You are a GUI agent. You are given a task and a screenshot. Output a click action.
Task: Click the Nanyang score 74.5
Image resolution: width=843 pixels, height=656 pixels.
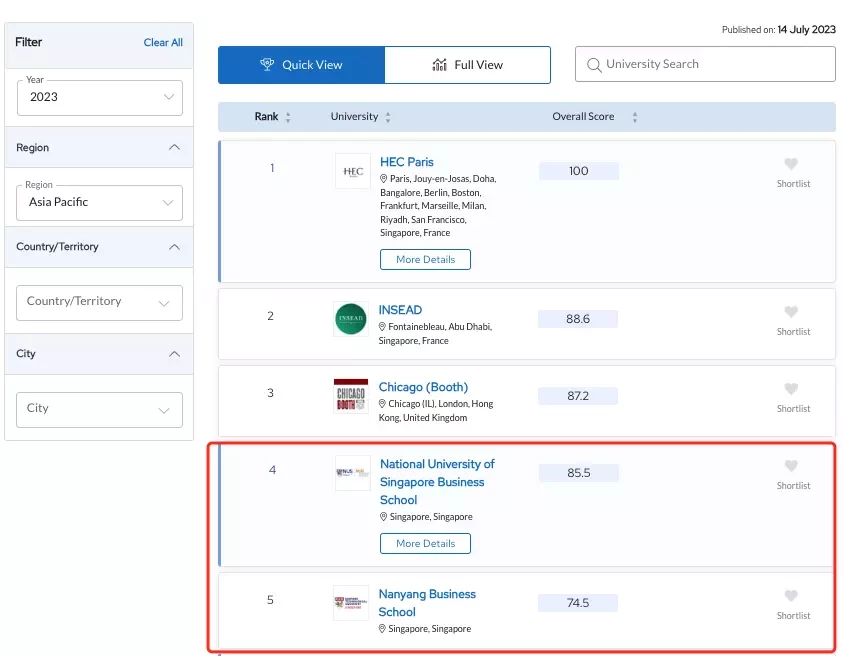click(x=577, y=603)
